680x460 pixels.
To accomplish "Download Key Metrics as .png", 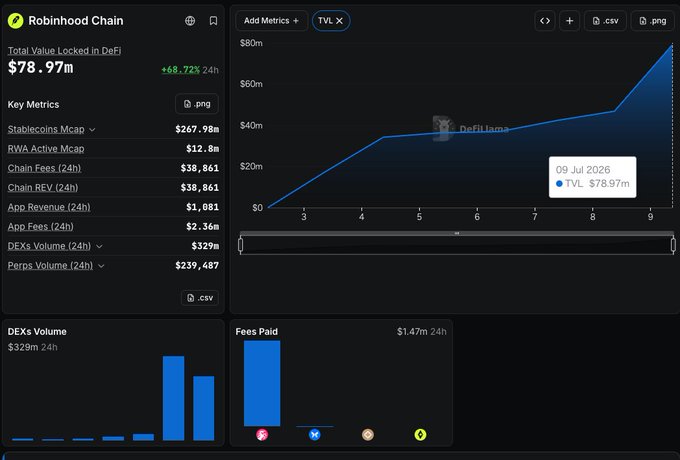I will tap(197, 104).
